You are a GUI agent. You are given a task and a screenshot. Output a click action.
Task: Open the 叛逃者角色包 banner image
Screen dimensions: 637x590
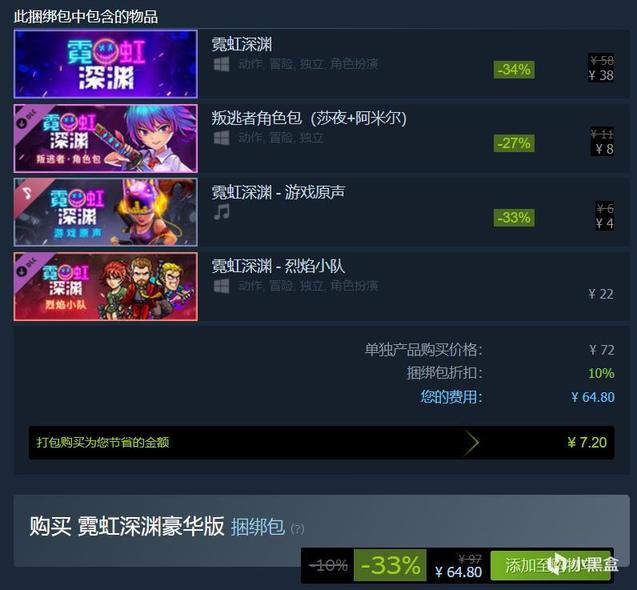pos(106,138)
